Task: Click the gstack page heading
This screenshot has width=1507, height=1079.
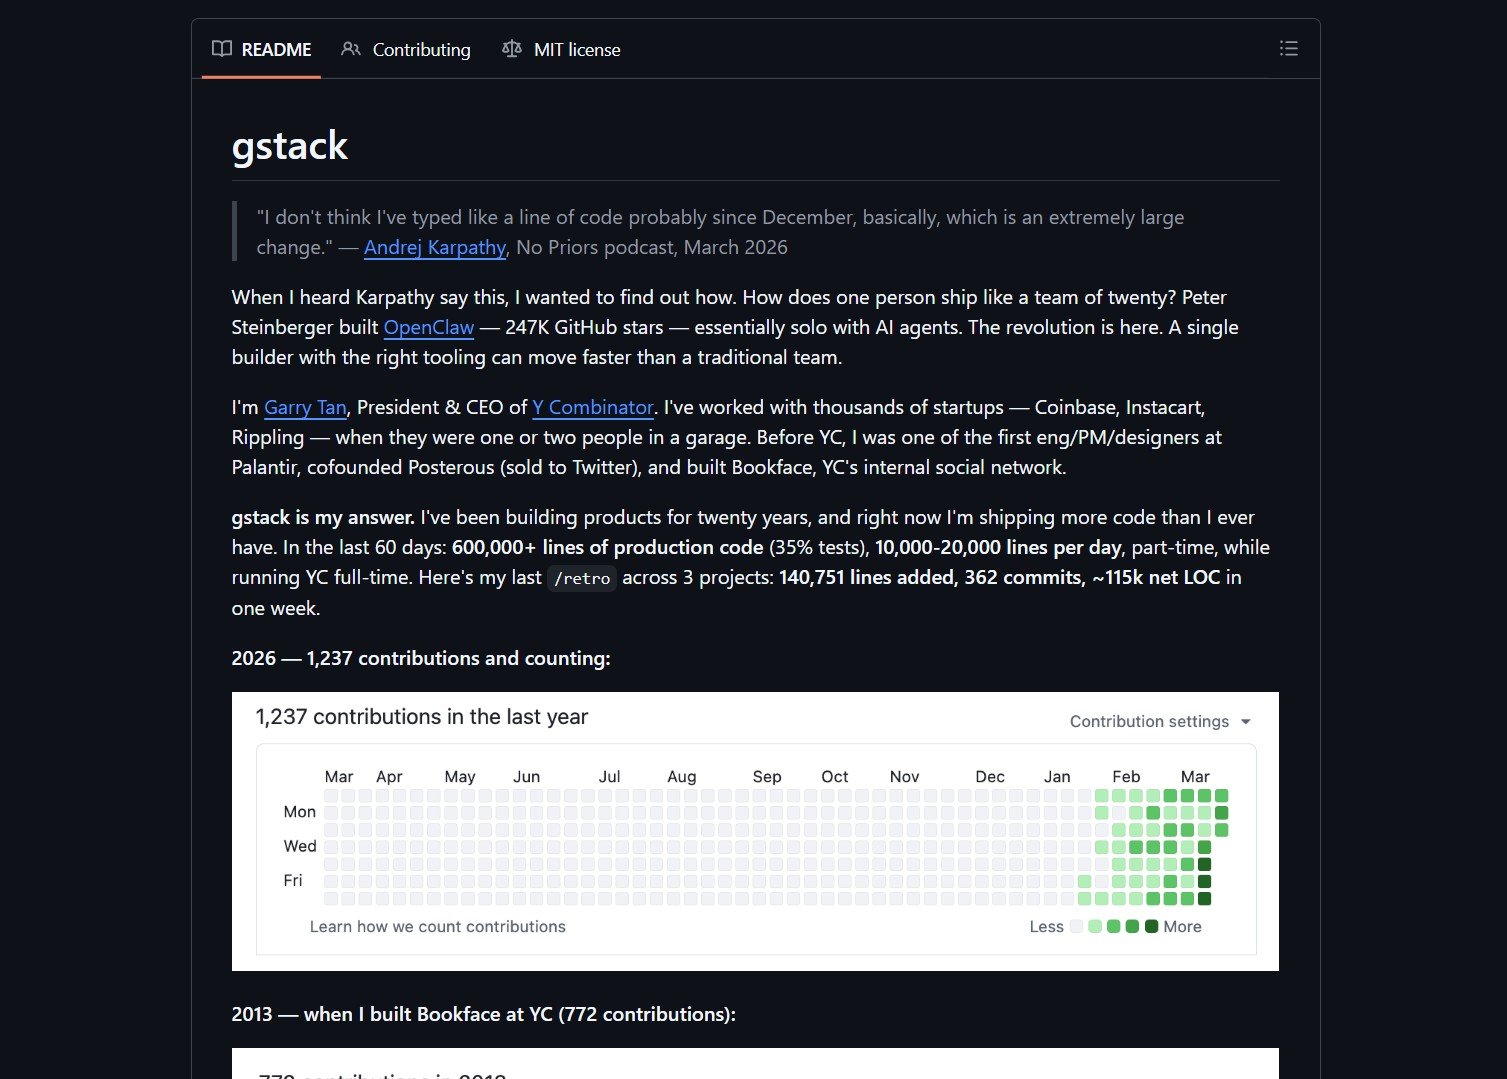Action: tap(290, 146)
